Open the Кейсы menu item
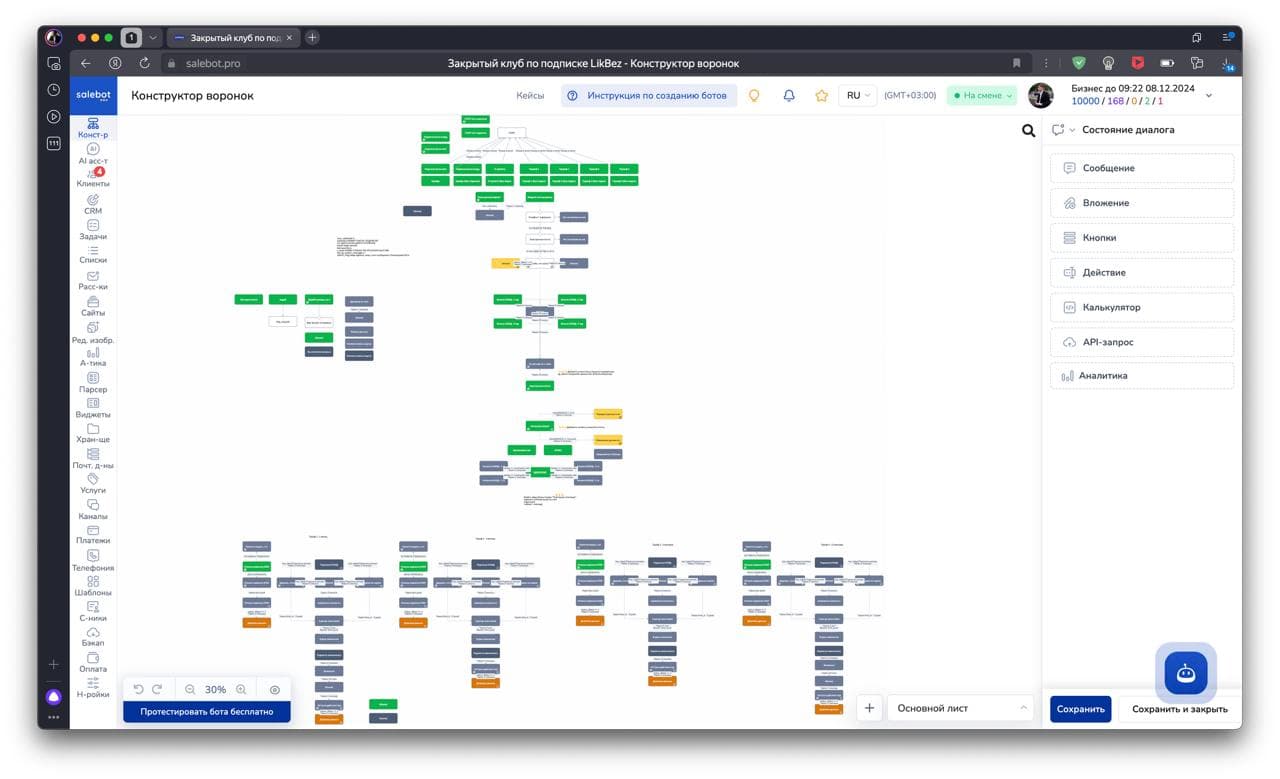This screenshot has height=779, width=1280. pyautogui.click(x=530, y=96)
